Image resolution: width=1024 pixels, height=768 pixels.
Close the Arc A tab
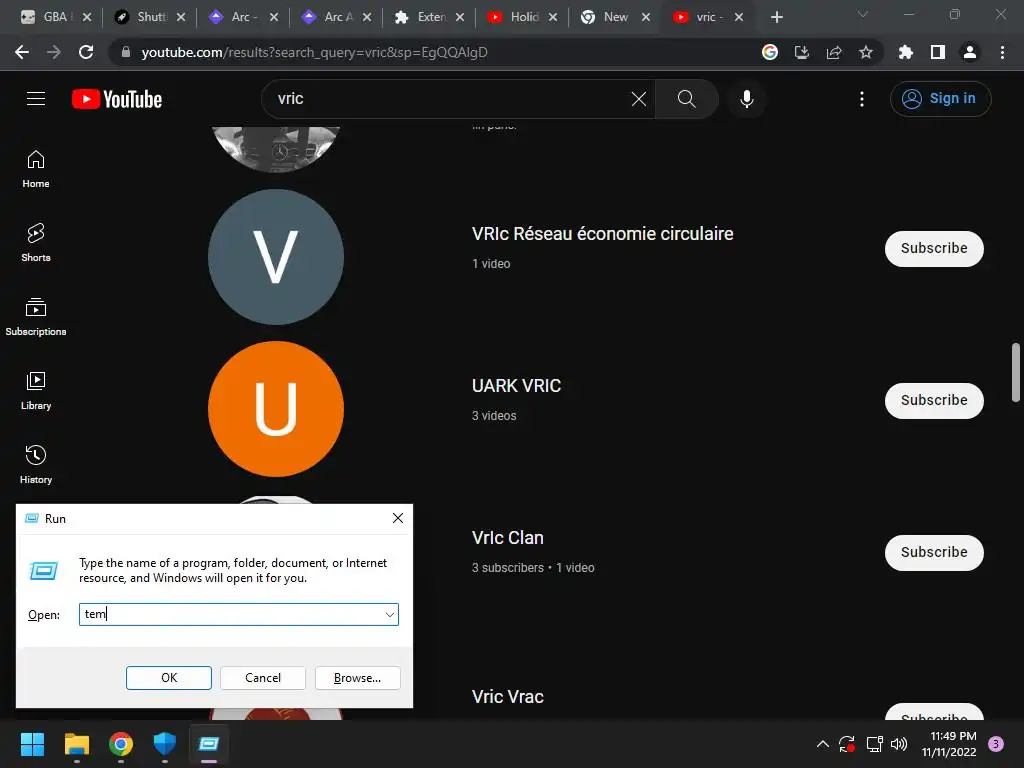click(367, 17)
